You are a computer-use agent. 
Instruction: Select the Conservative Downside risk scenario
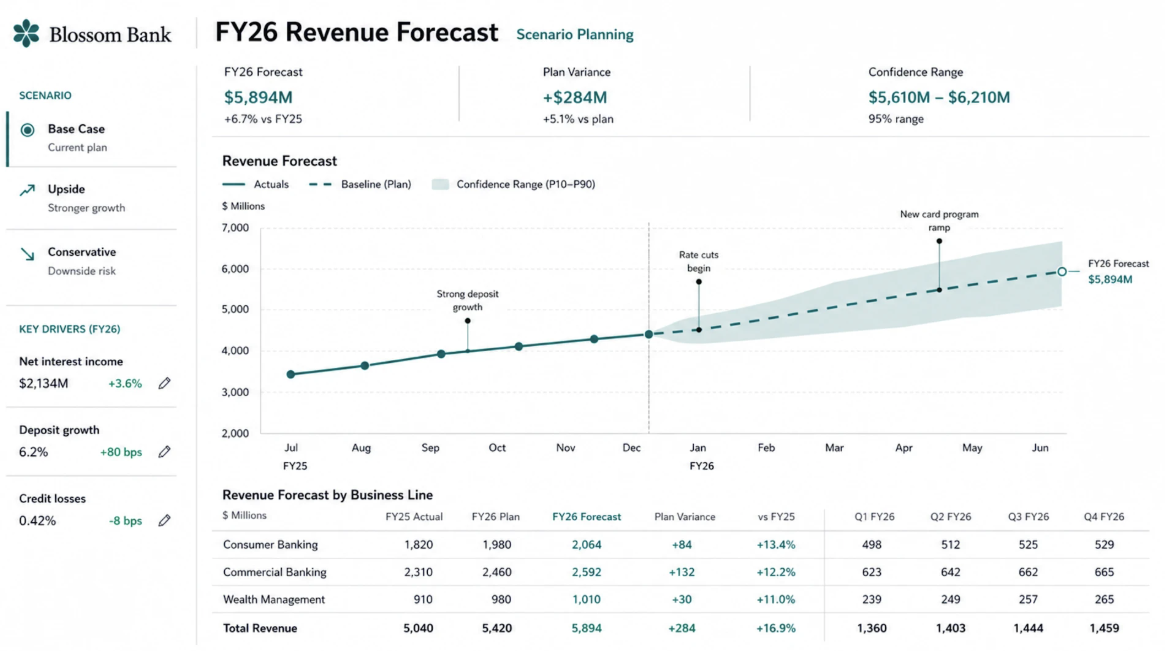[91, 262]
